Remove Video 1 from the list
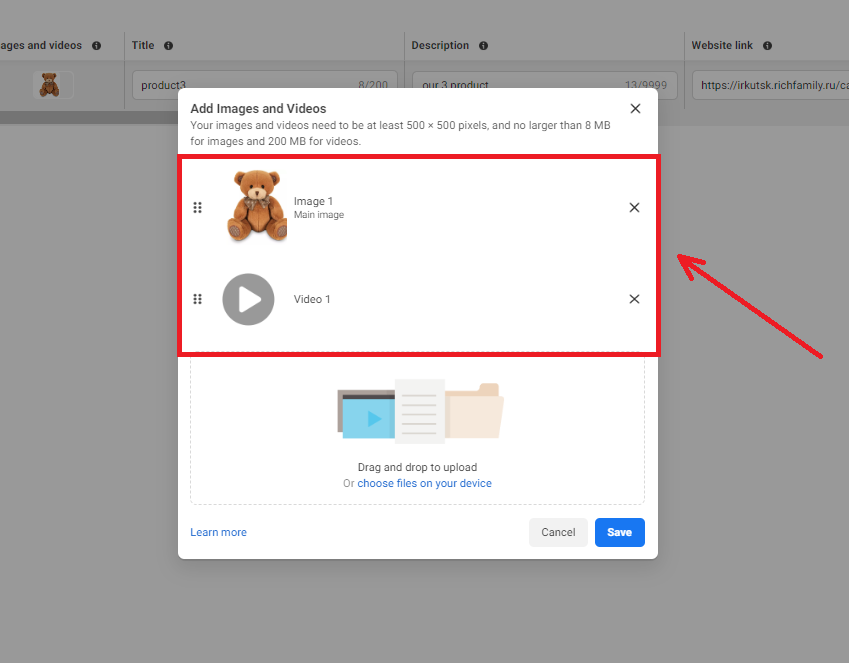This screenshot has height=663, width=849. 634,299
